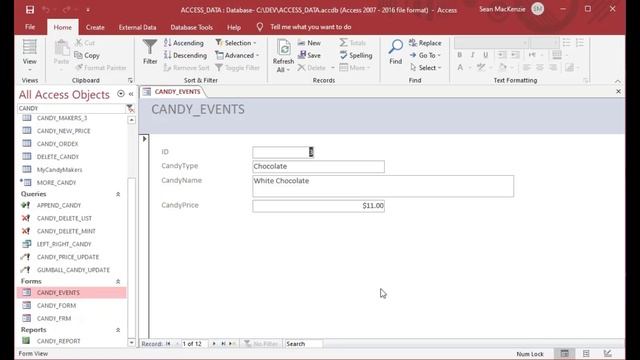Open the CANDY_REPORT report
Screen dimensions: 640x360
click(58, 341)
